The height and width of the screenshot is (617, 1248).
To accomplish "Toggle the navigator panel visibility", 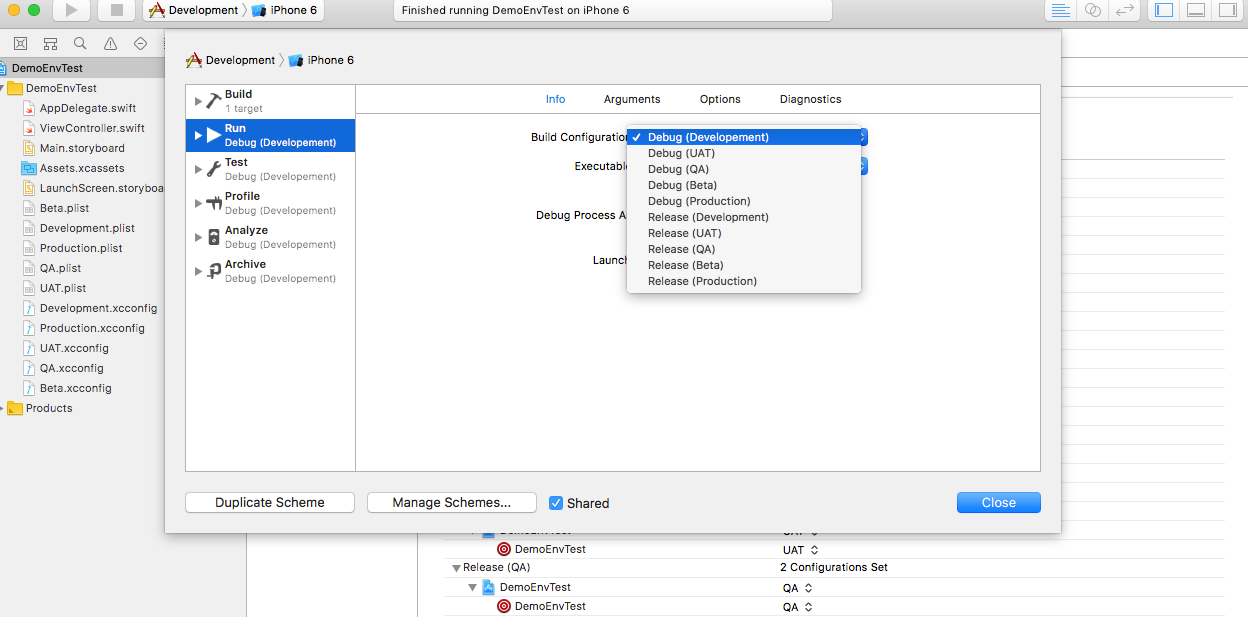I will tap(1163, 10).
